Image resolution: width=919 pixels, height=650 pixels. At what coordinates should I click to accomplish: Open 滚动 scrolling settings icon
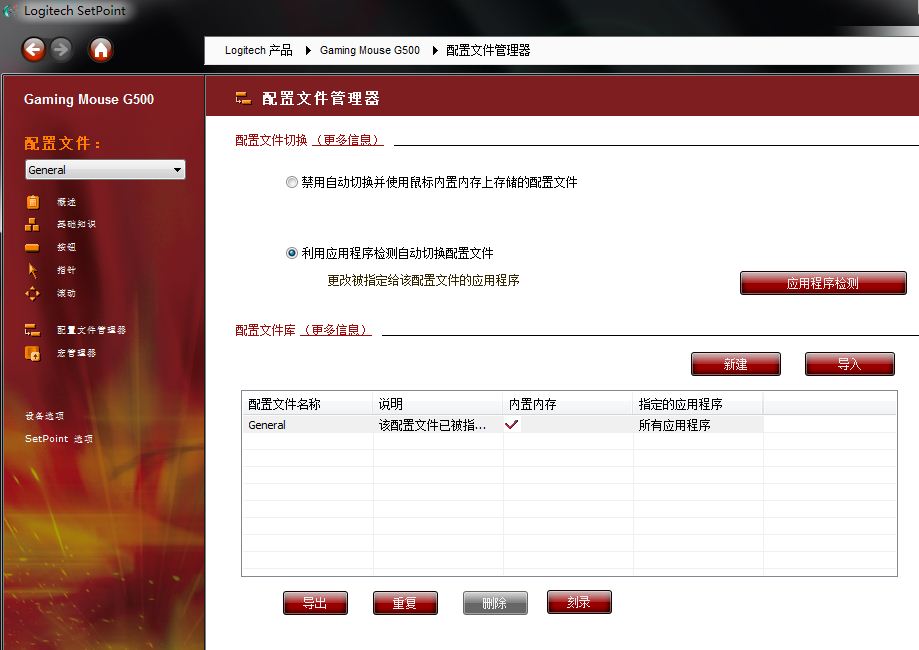(32, 294)
